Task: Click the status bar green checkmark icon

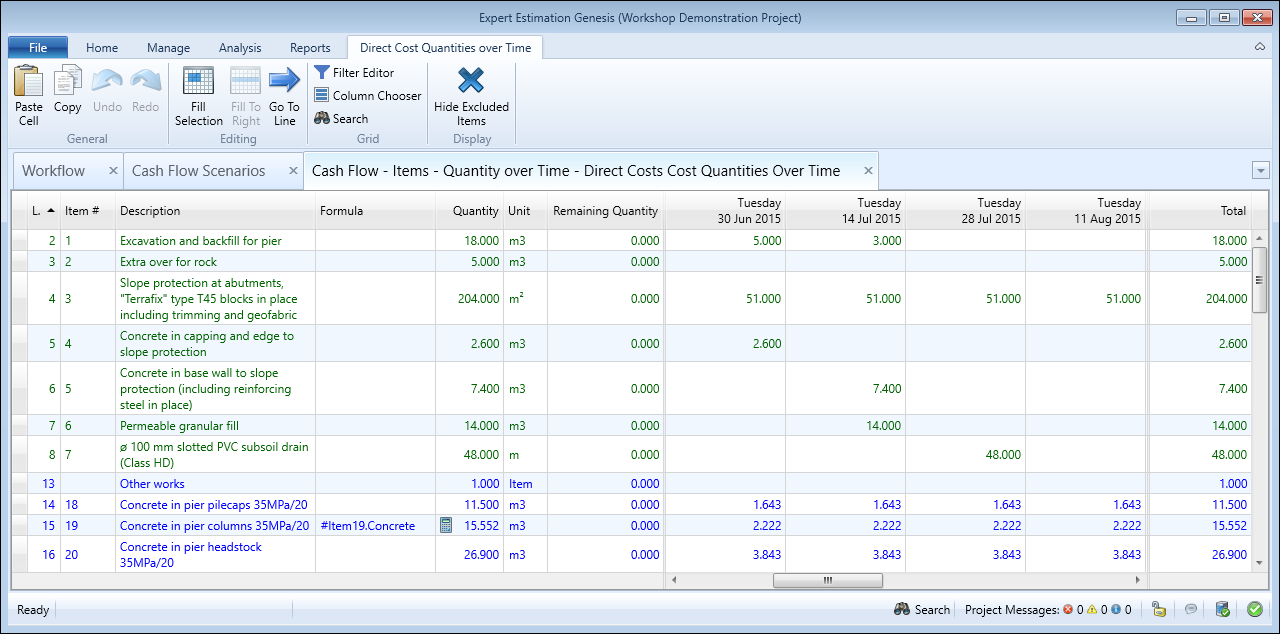Action: coord(1255,609)
